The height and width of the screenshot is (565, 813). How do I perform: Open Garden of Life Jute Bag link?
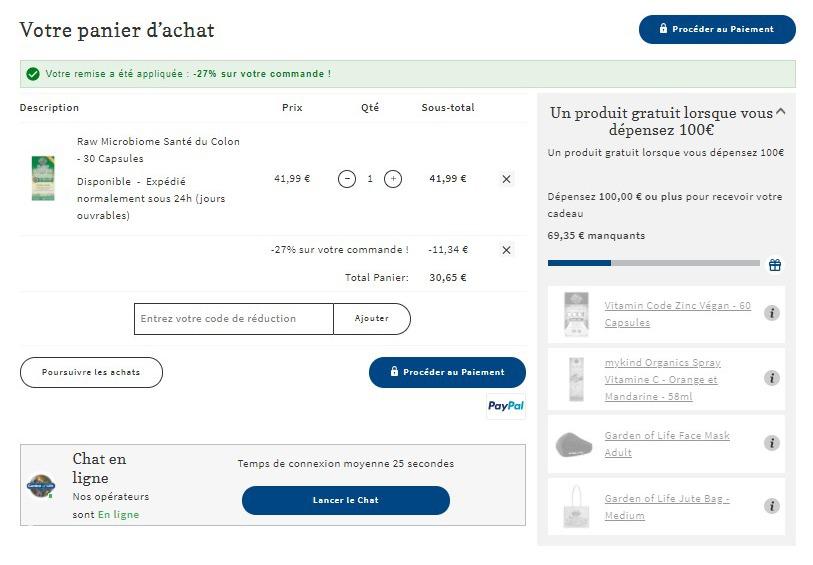[x=667, y=507]
